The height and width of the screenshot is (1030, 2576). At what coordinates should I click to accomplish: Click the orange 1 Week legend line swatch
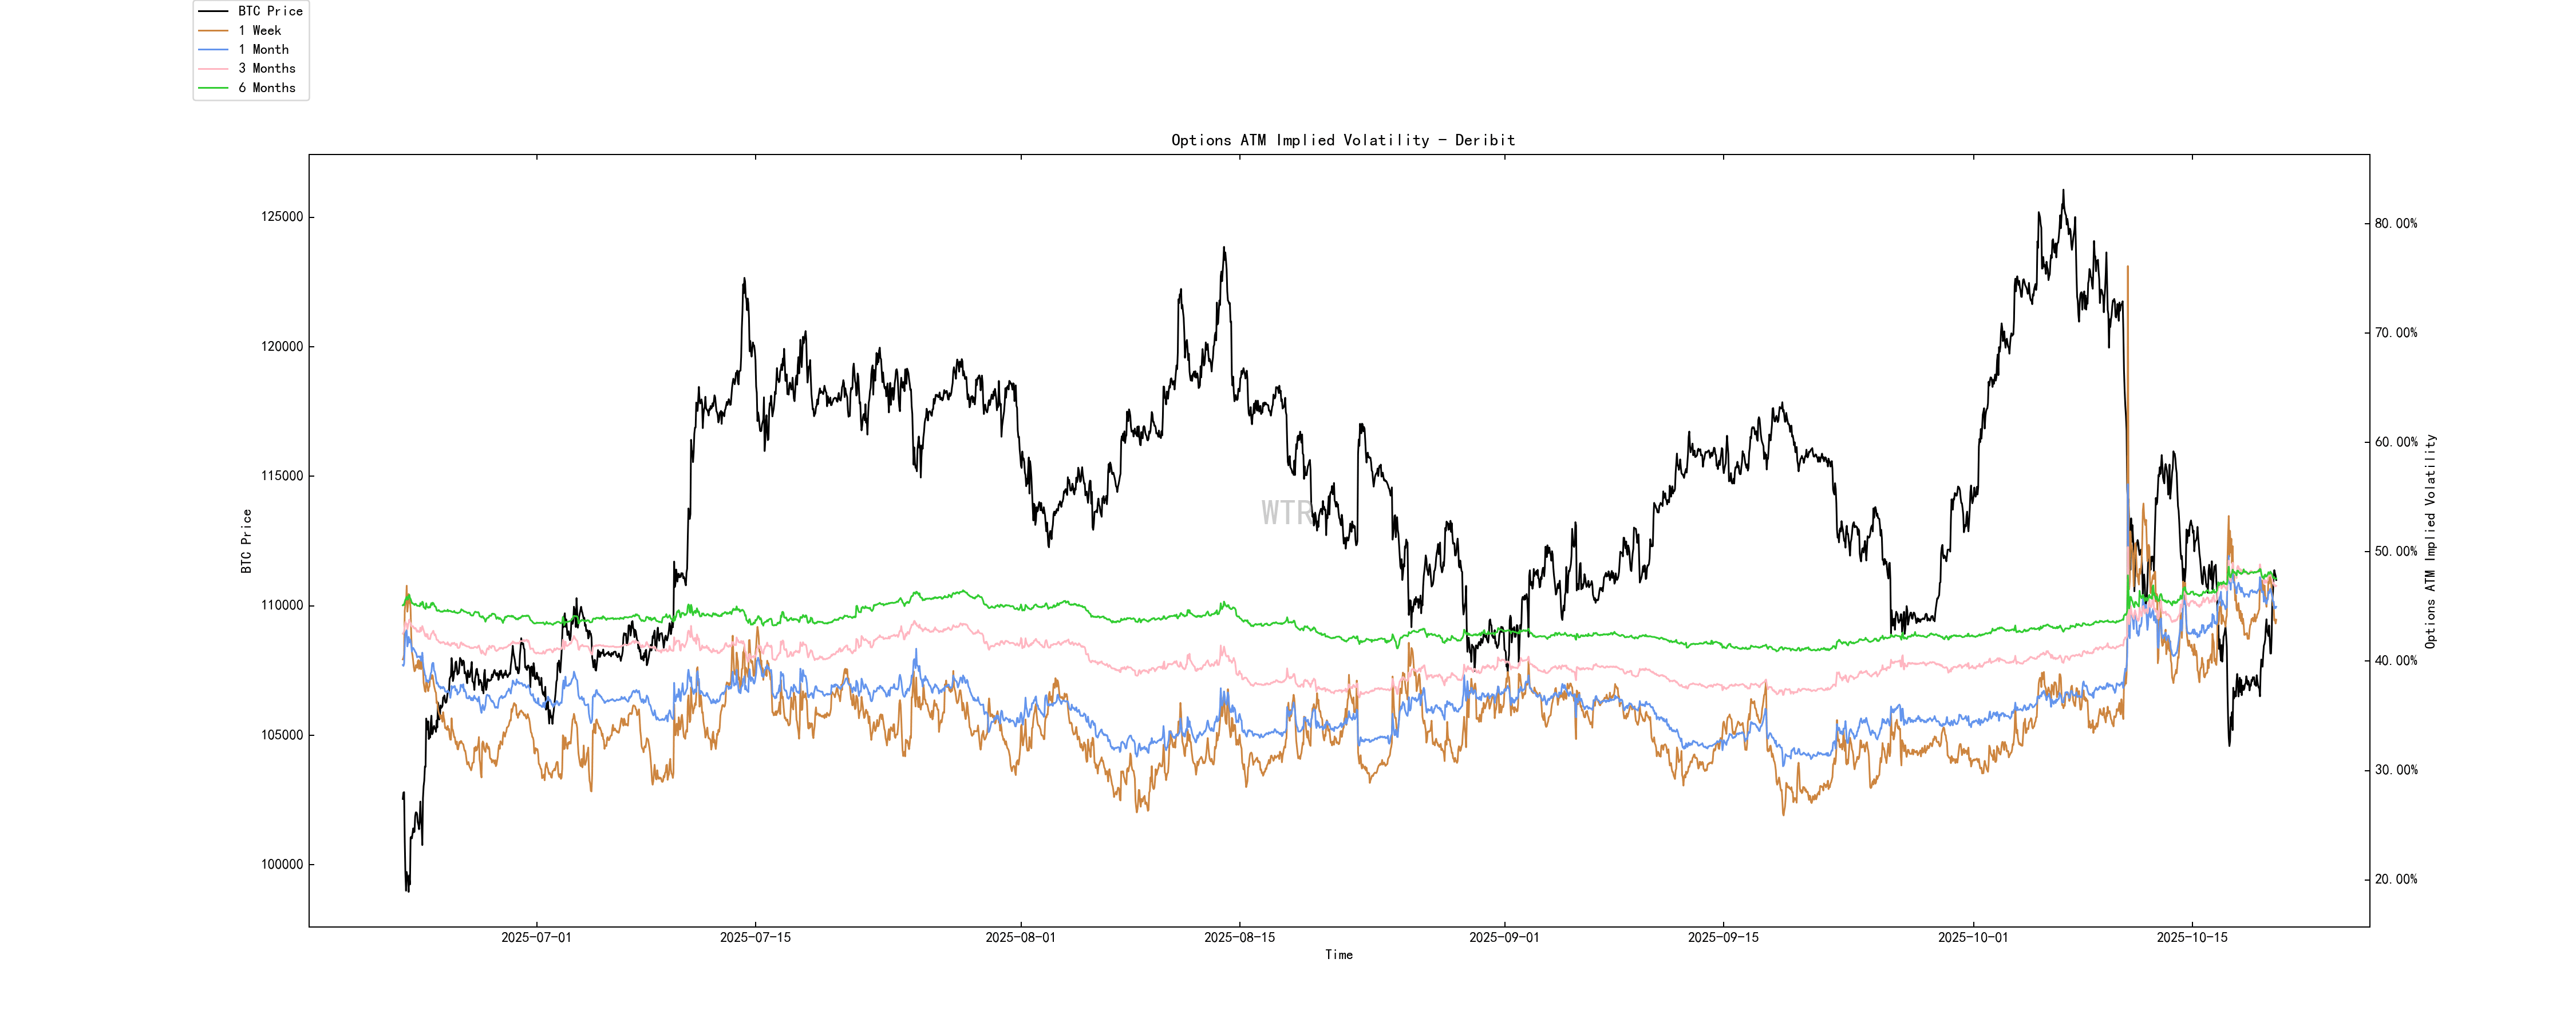[213, 30]
